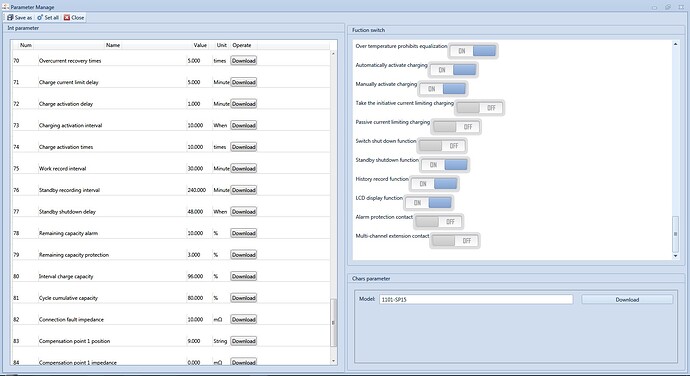Turn off Automatically activate charging switch

pyautogui.click(x=453, y=70)
